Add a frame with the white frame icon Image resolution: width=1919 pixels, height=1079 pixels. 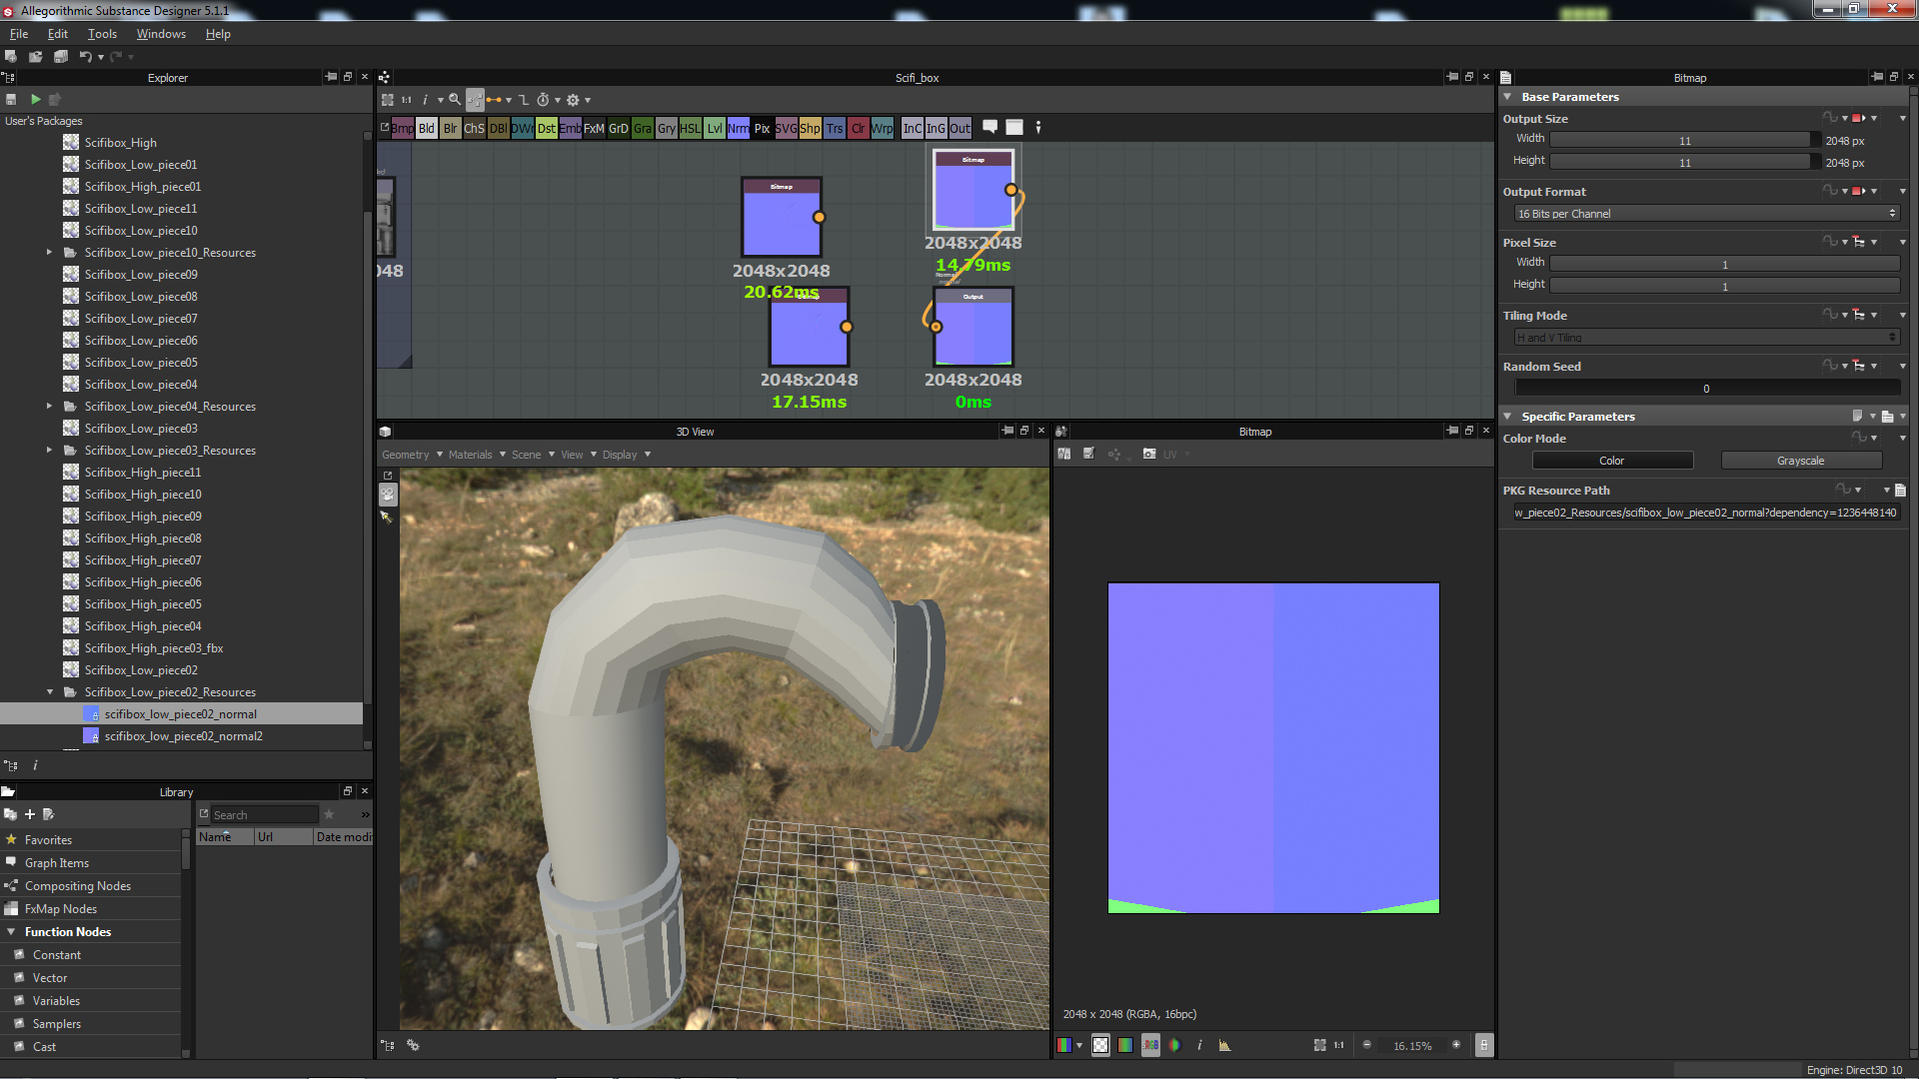[x=1014, y=127]
